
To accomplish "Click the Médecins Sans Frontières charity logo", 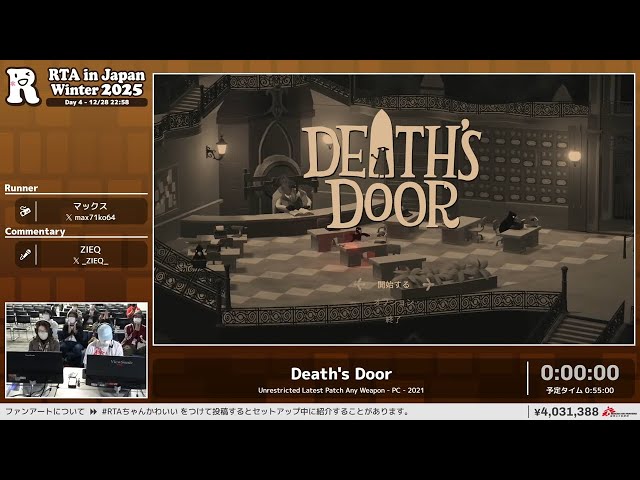I will tap(619, 412).
